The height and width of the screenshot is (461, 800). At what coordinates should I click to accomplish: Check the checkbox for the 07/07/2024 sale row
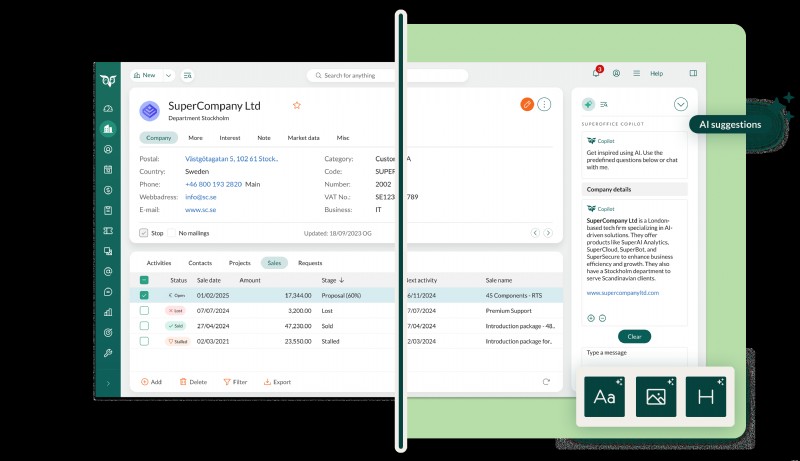click(x=144, y=311)
